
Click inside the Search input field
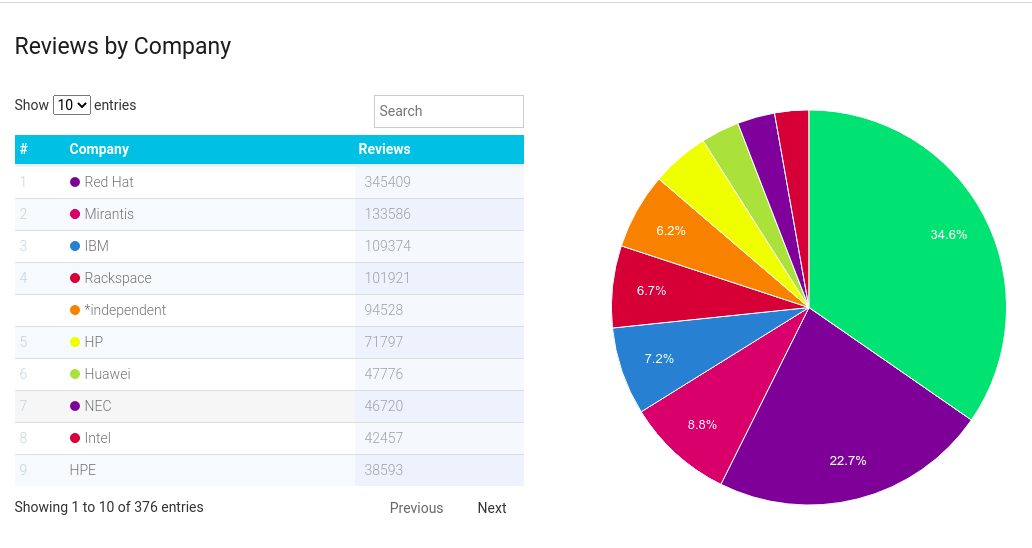pos(448,111)
